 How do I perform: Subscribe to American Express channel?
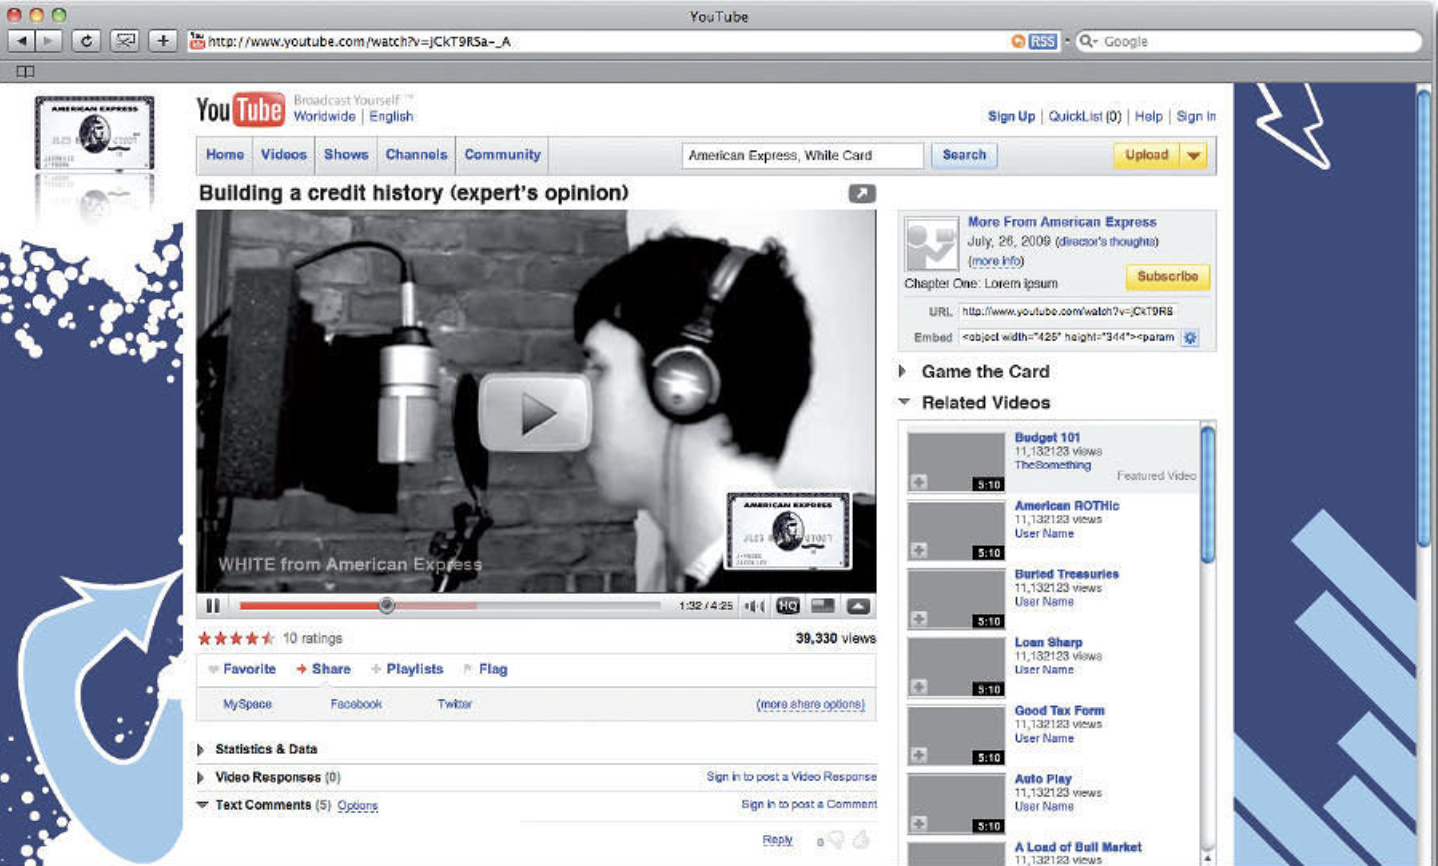click(1167, 276)
